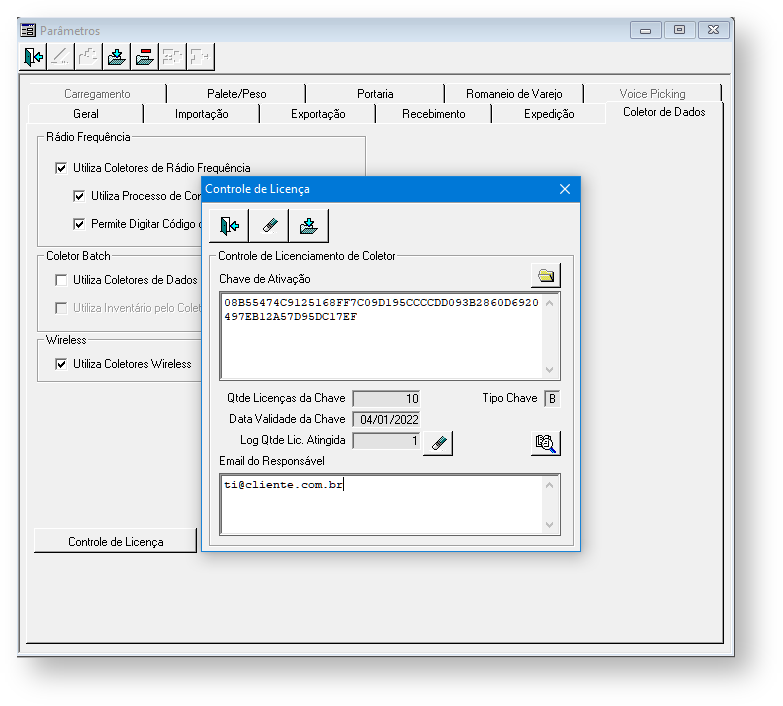This screenshot has height=706, width=783.
Task: Click save tray icon in Parâmetros toolbar
Action: click(x=117, y=57)
